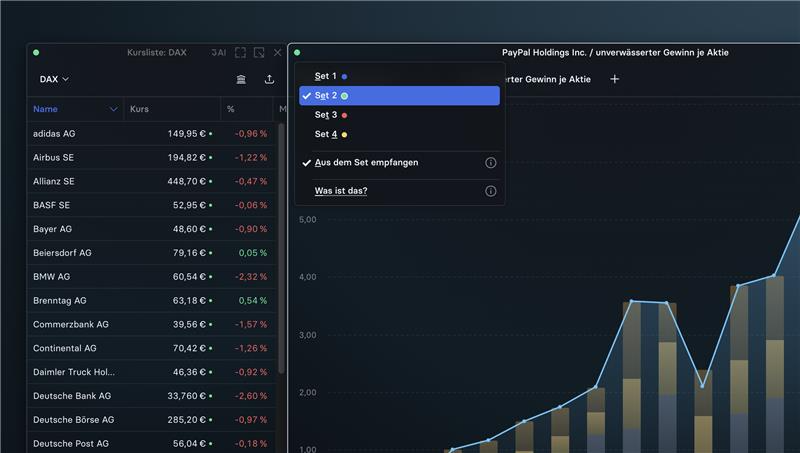Click the pop-out window icon in Kursliste header
The height and width of the screenshot is (453, 800).
(x=259, y=53)
